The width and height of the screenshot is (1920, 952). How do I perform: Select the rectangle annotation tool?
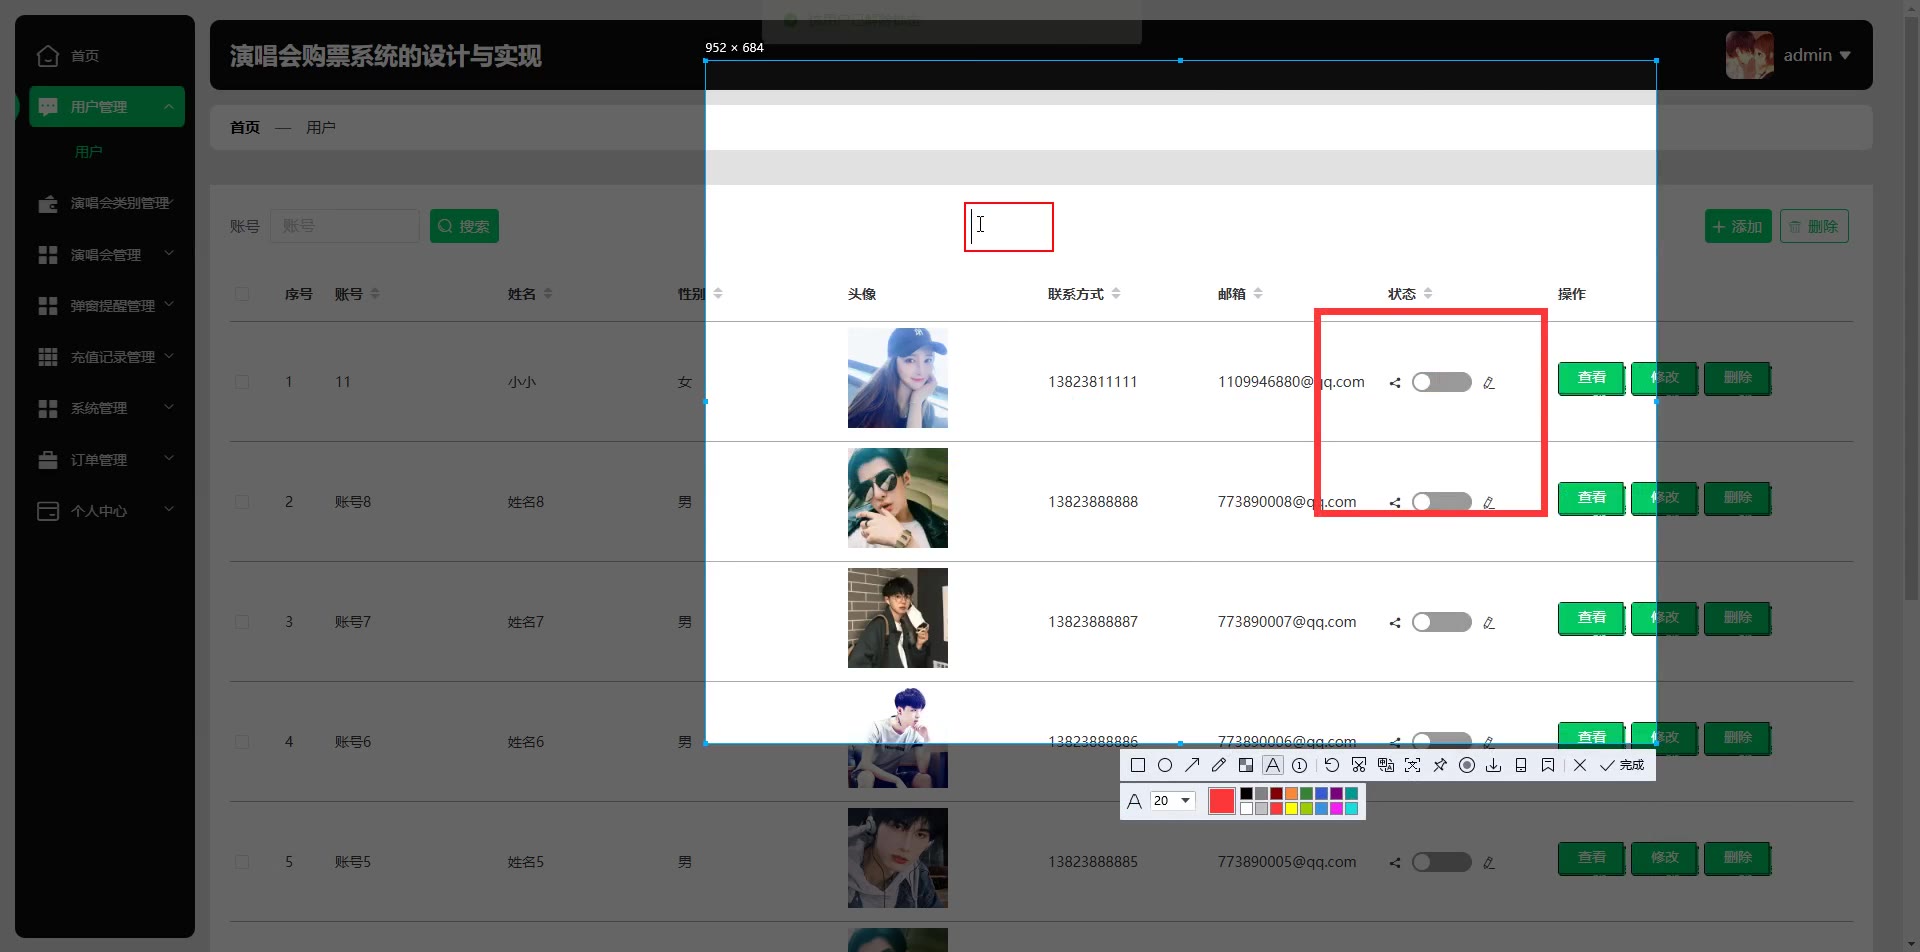1138,765
